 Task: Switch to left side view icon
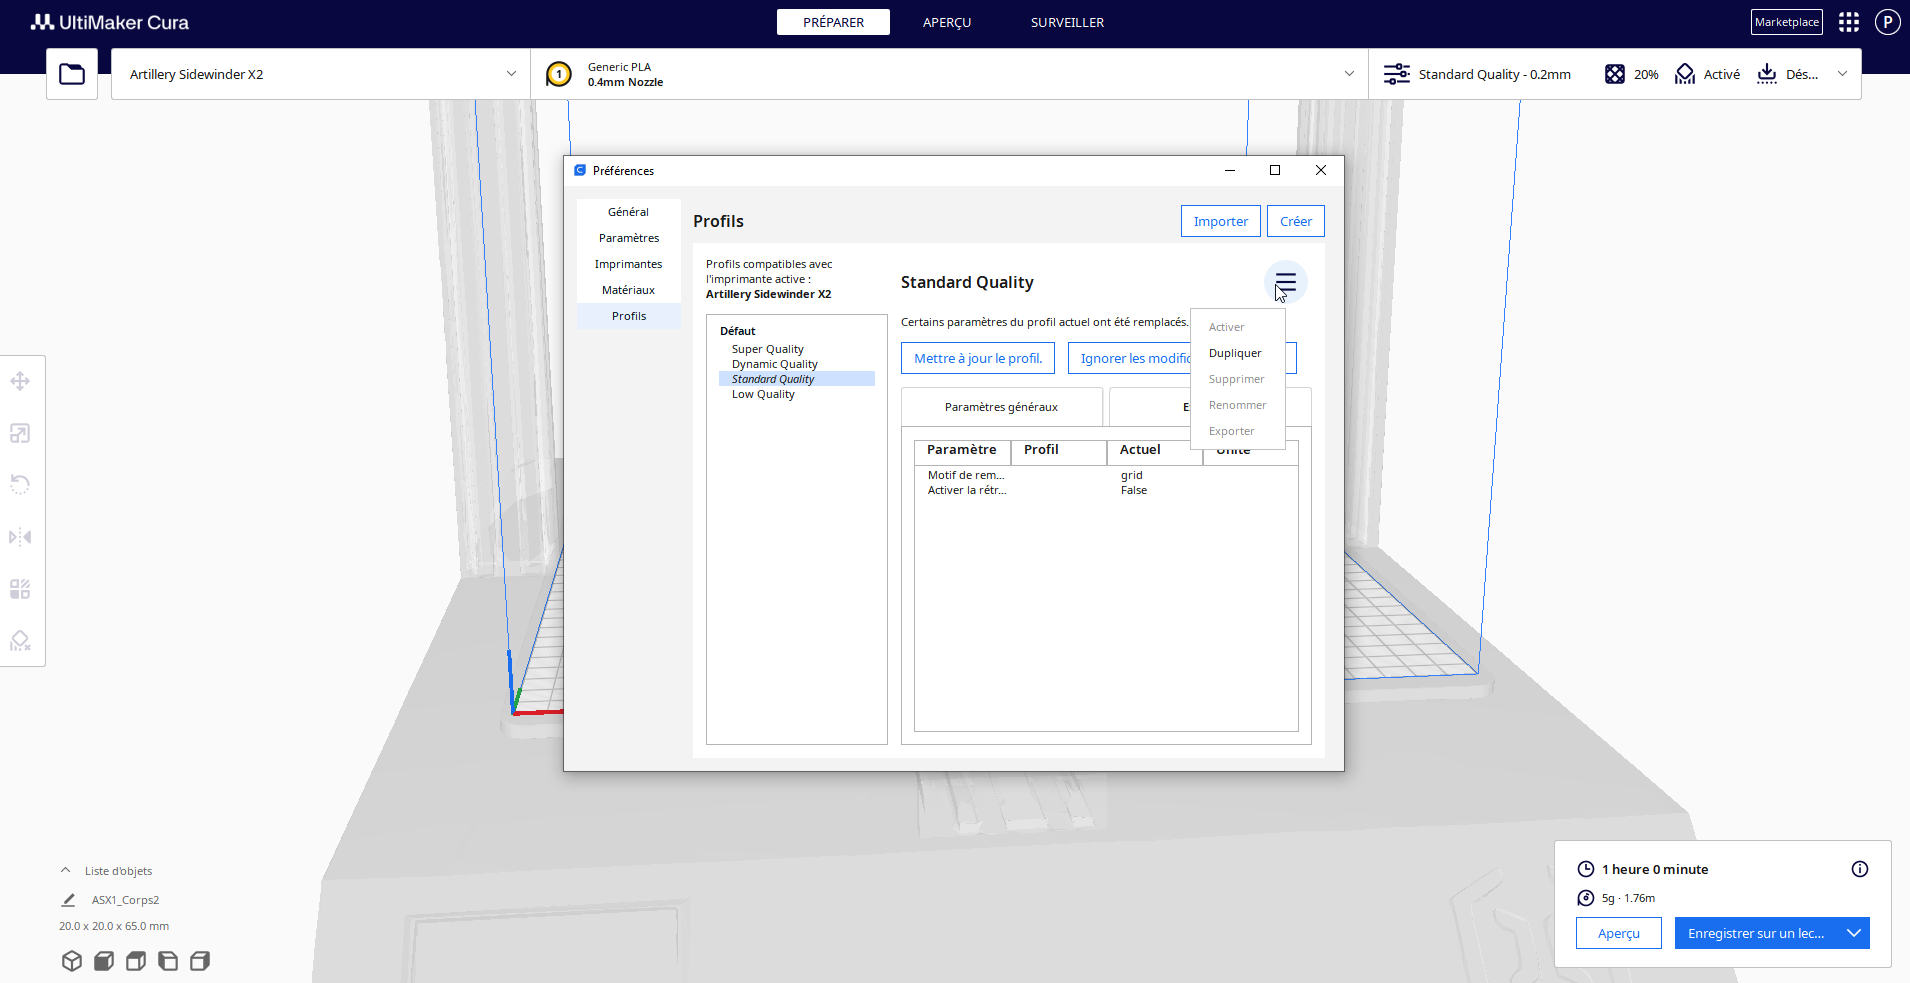pyautogui.click(x=168, y=961)
